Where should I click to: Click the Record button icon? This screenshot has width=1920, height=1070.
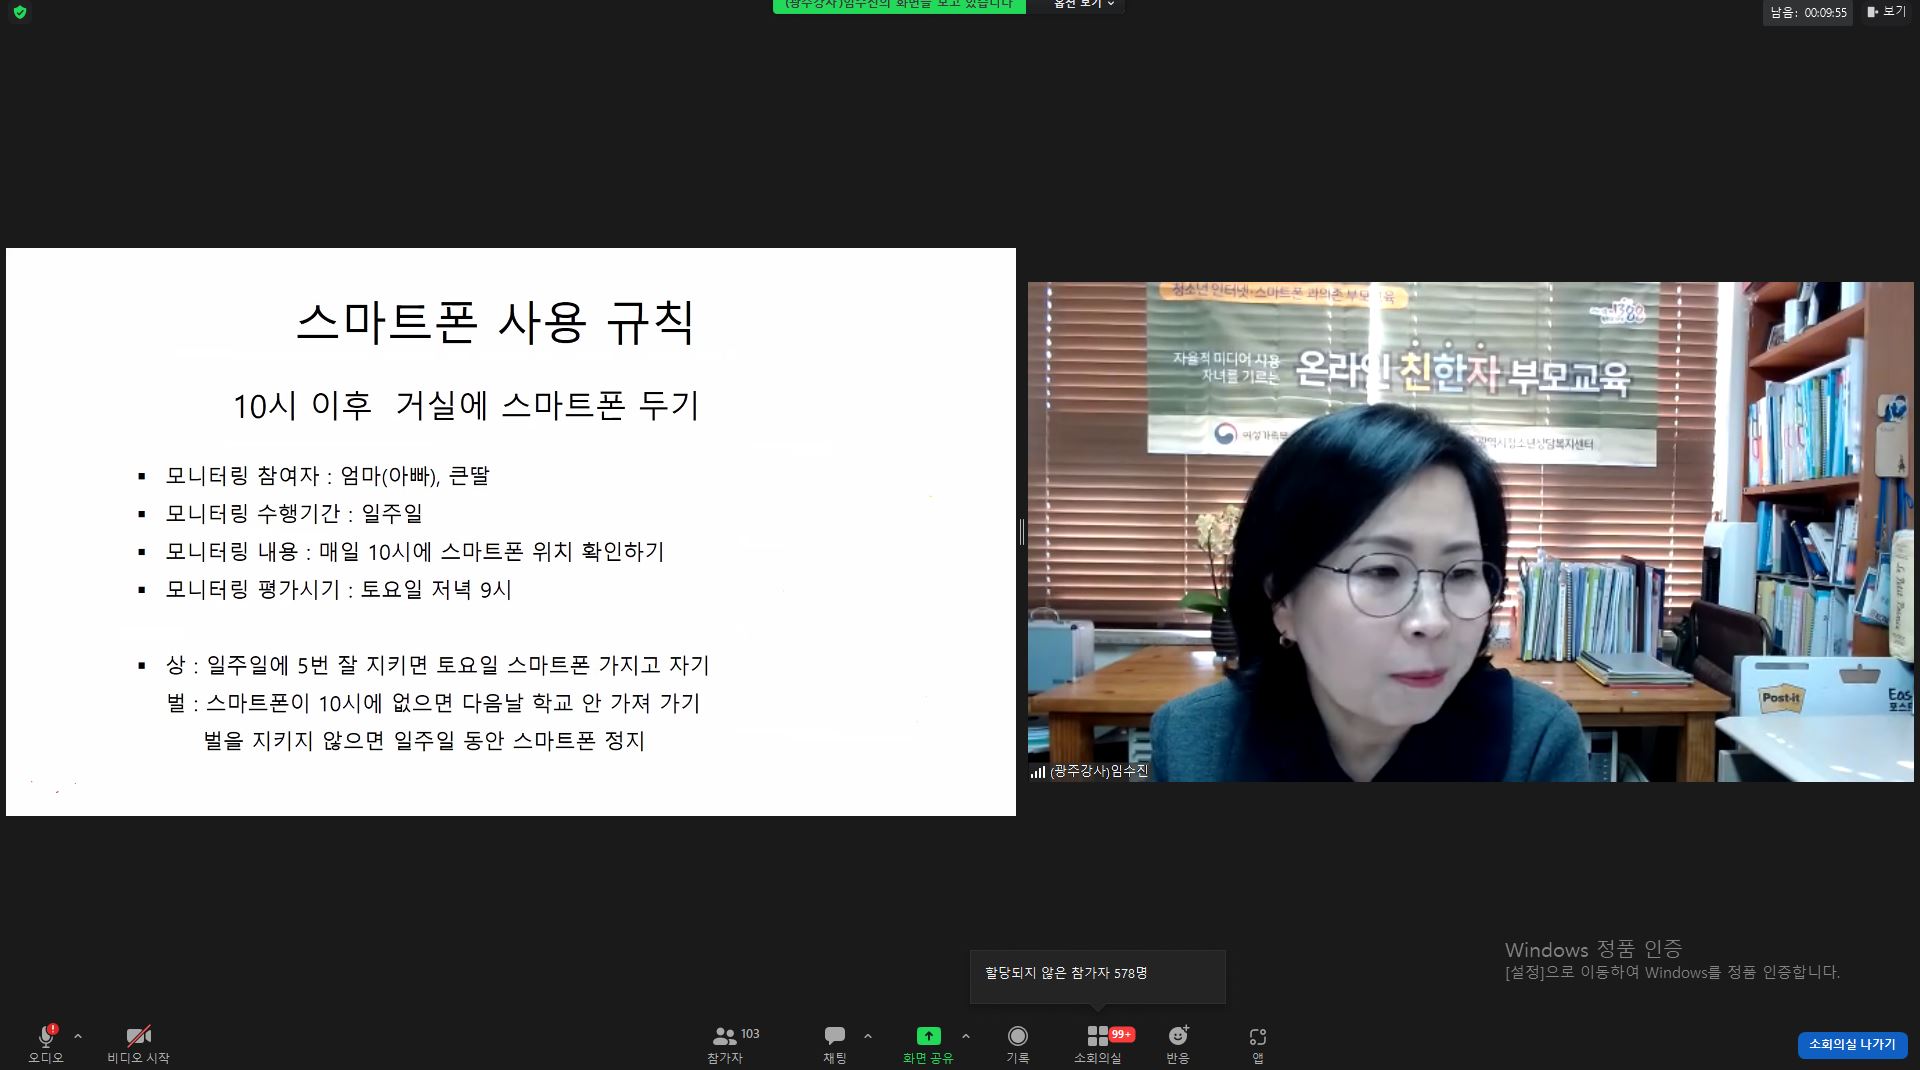point(1017,1037)
